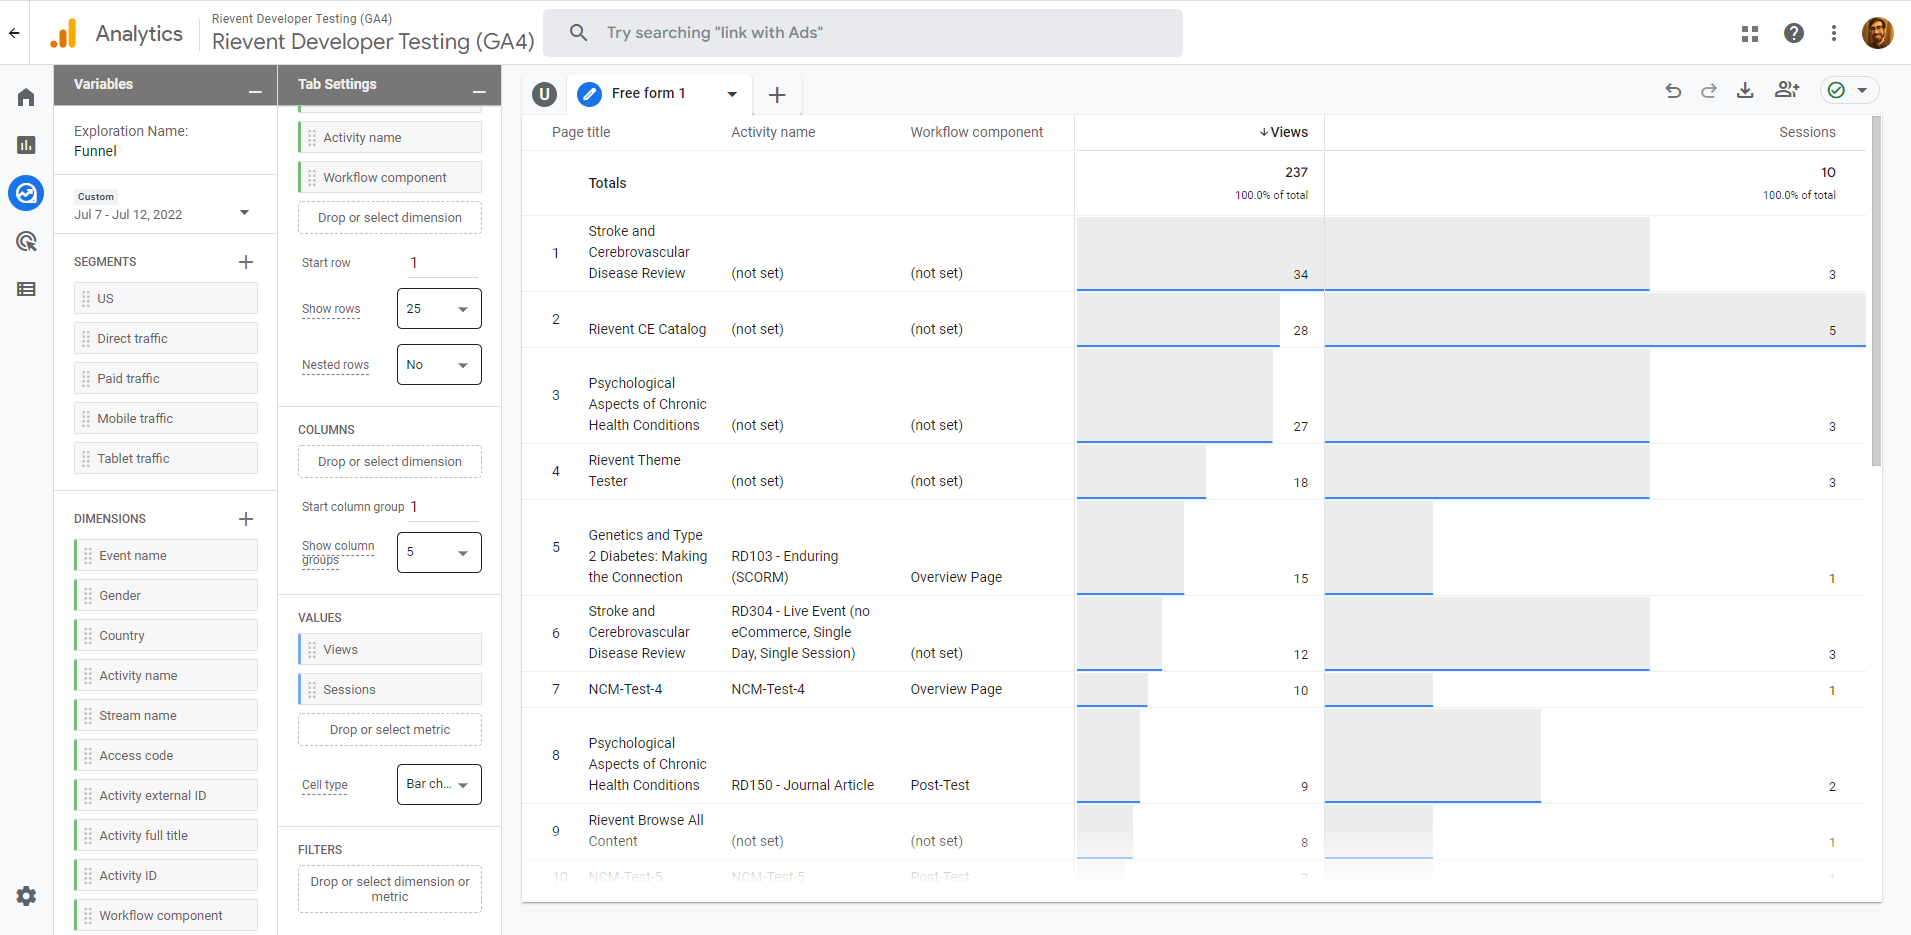Open the user account avatar
The width and height of the screenshot is (1911, 935).
click(1878, 33)
